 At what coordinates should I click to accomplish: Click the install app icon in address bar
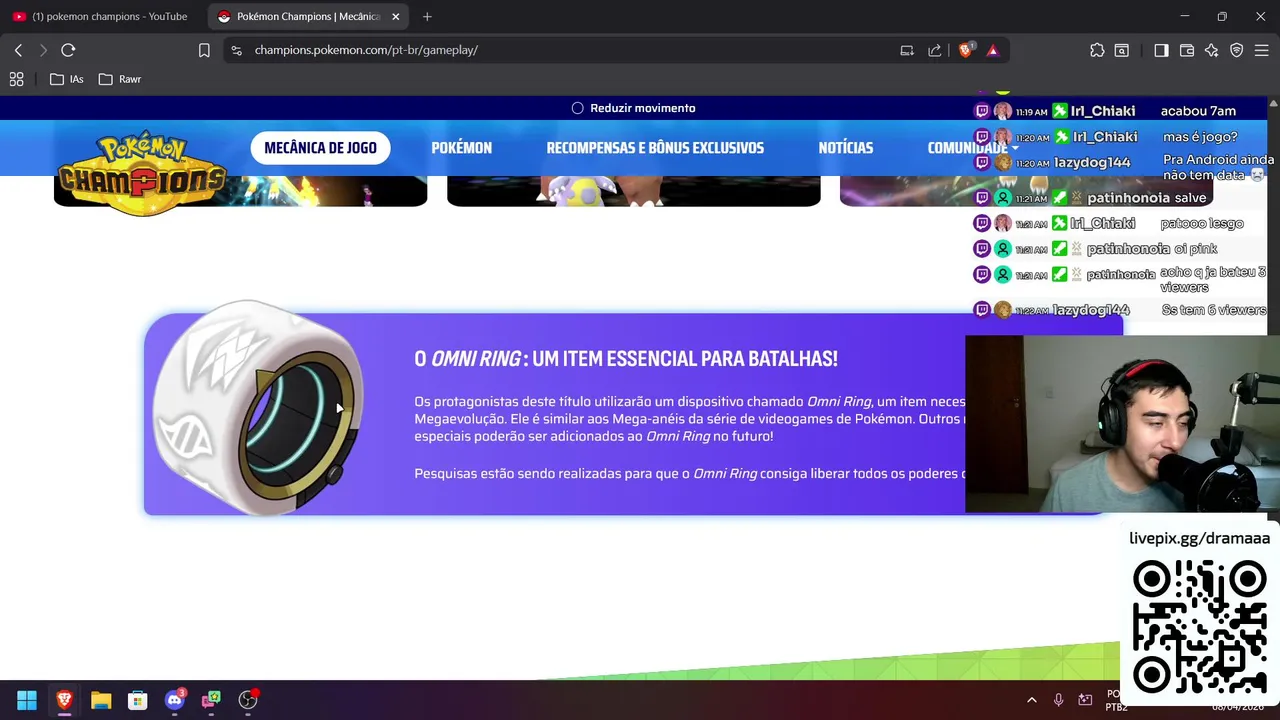pos(907,50)
